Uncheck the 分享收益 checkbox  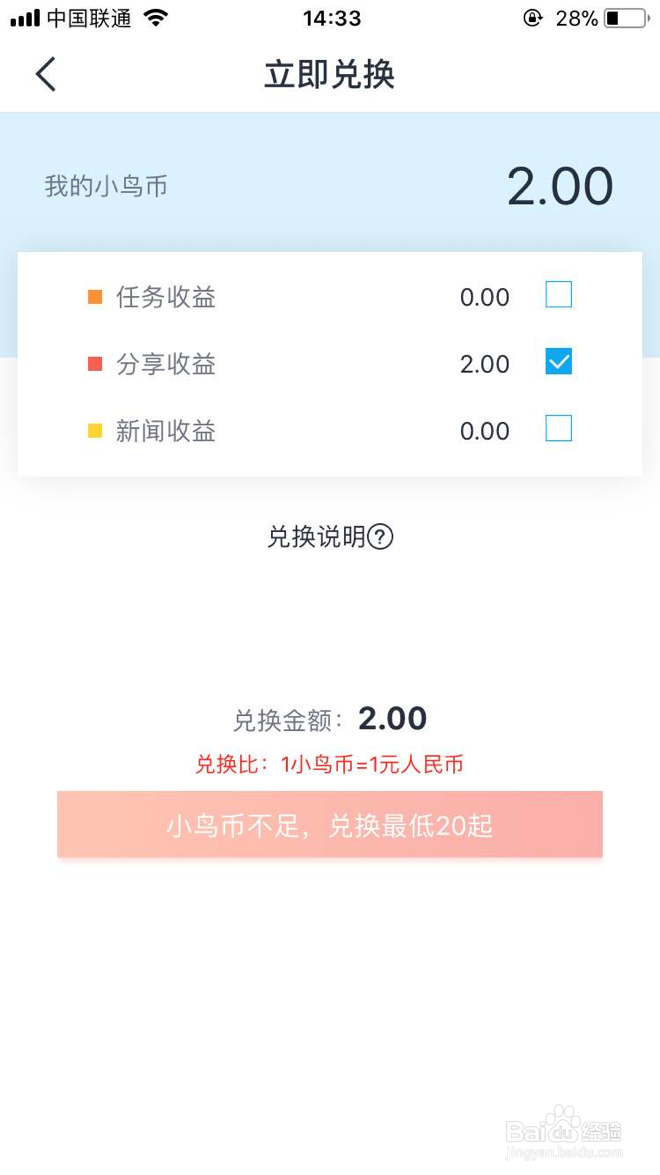pyautogui.click(x=558, y=362)
